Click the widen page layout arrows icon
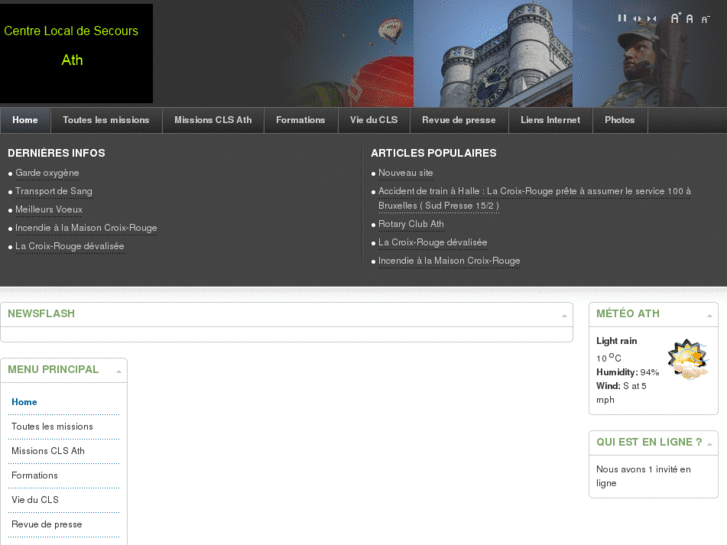 637,19
